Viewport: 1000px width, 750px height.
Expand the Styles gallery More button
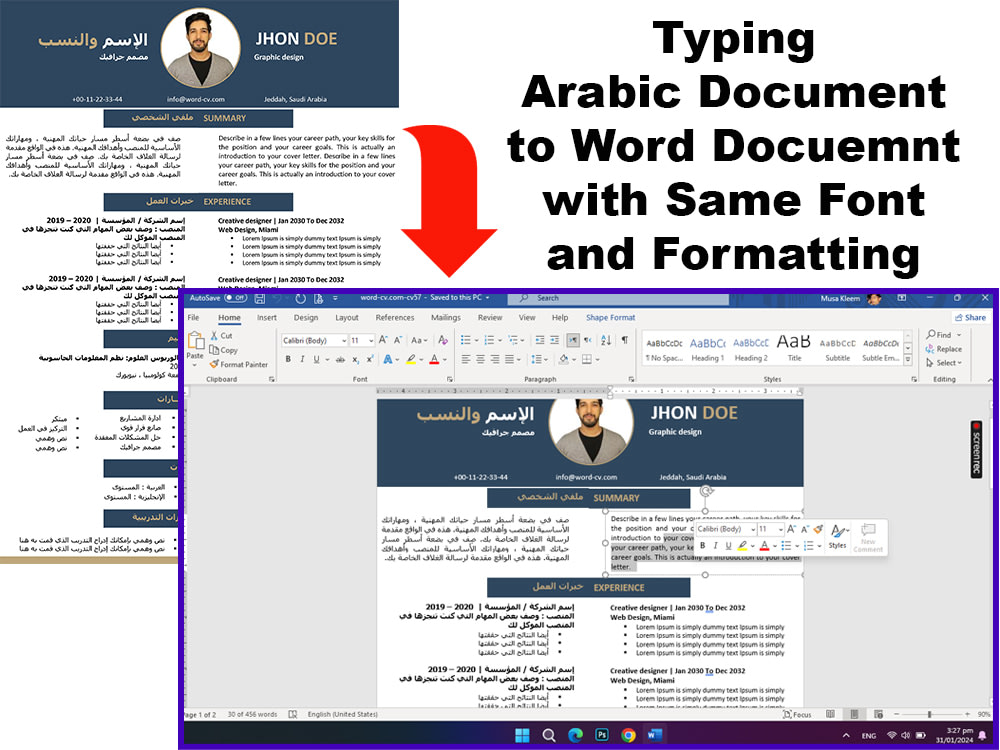tap(908, 359)
